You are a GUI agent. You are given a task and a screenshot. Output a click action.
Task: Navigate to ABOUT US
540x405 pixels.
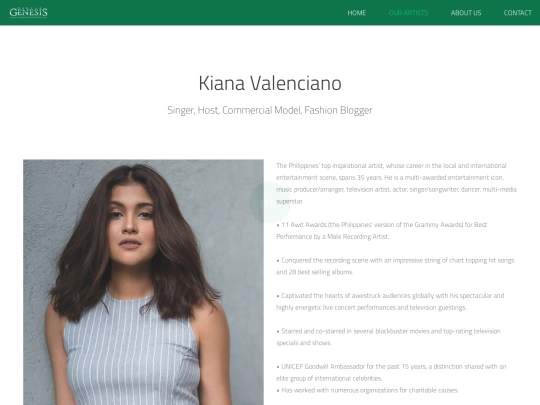(x=466, y=13)
